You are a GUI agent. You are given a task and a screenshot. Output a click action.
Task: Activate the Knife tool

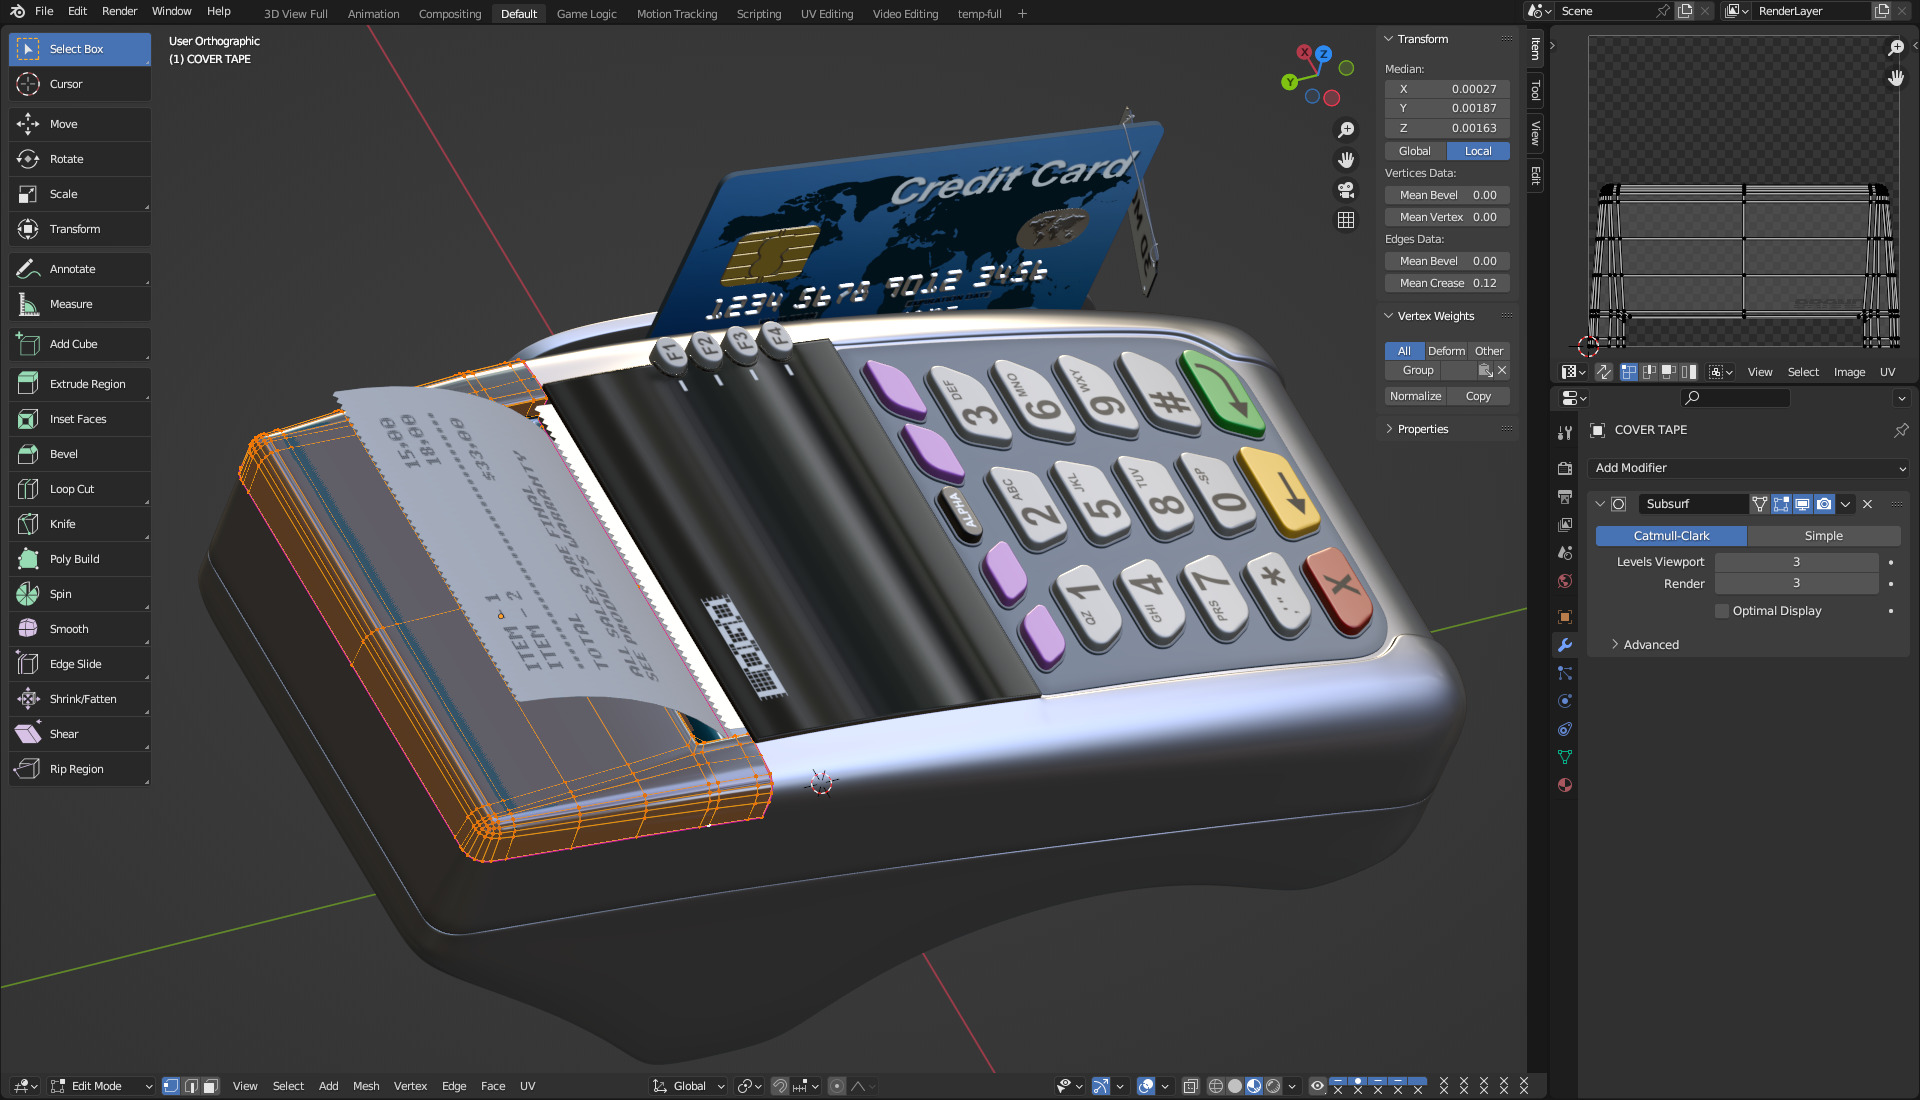click(80, 524)
